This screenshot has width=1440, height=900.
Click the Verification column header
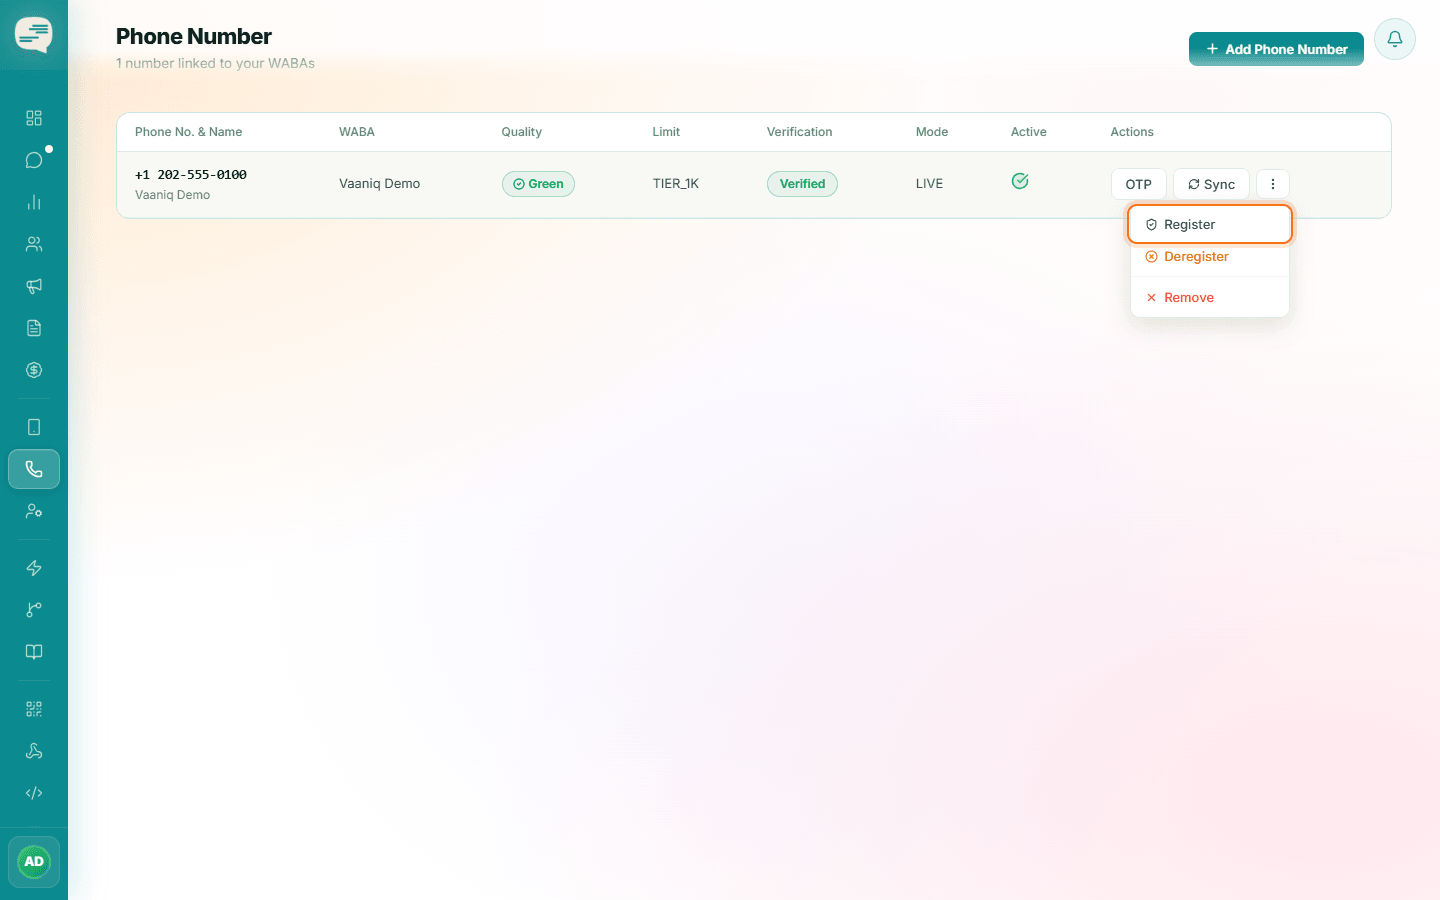[800, 132]
